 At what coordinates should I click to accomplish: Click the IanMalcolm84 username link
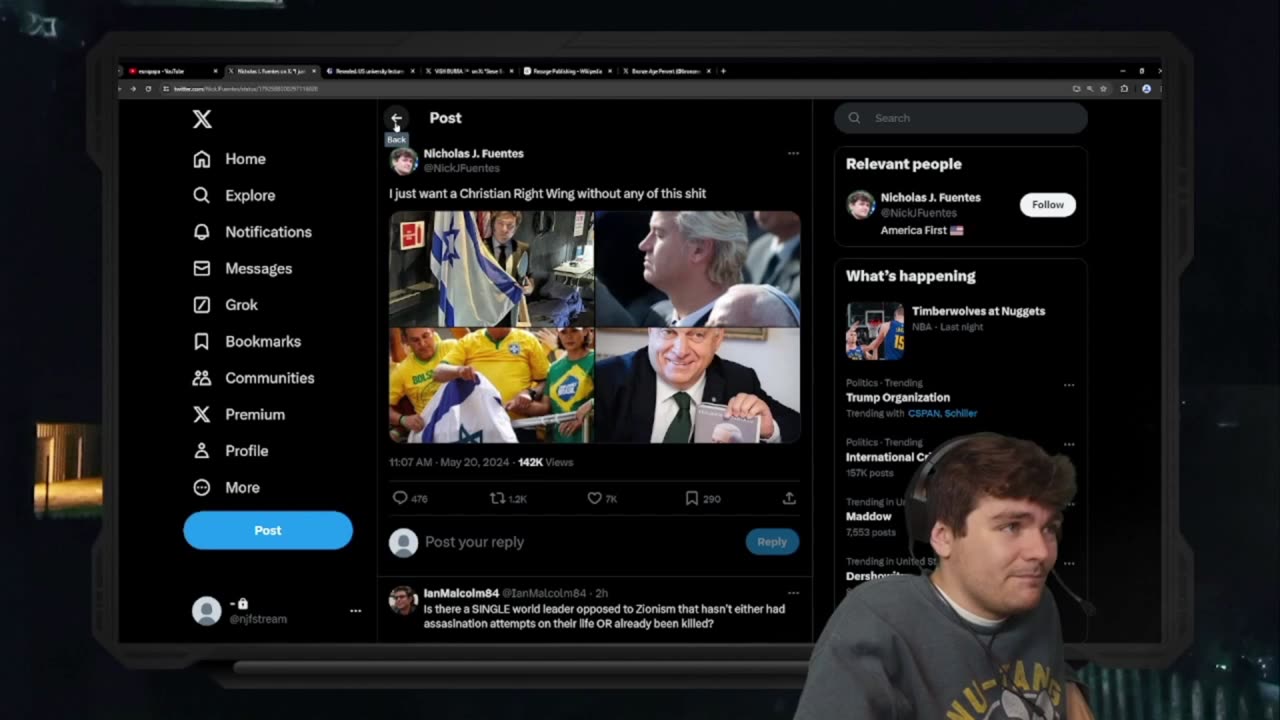tap(461, 593)
